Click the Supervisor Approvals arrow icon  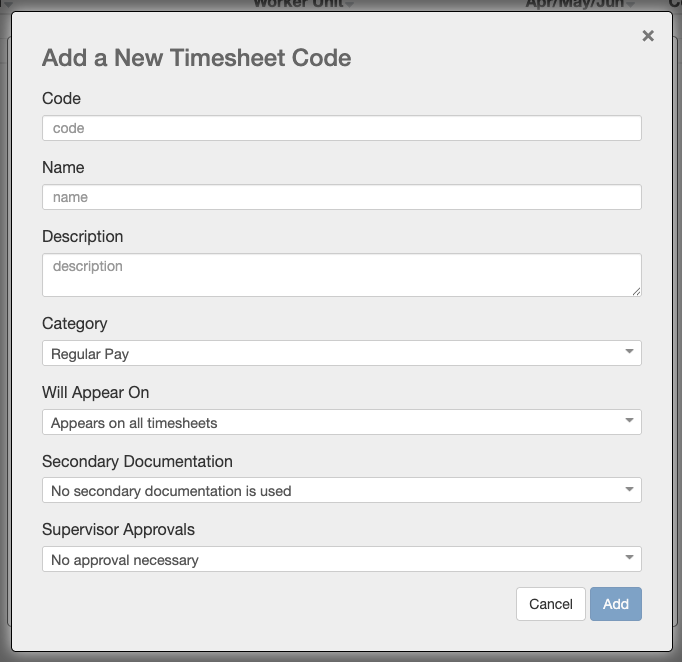[629, 559]
